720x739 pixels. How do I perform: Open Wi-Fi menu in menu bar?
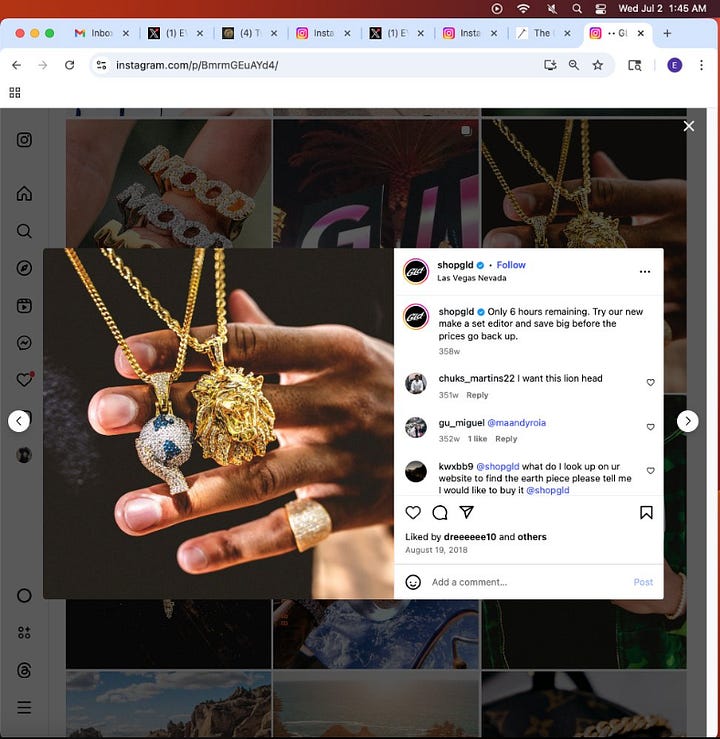coord(523,8)
